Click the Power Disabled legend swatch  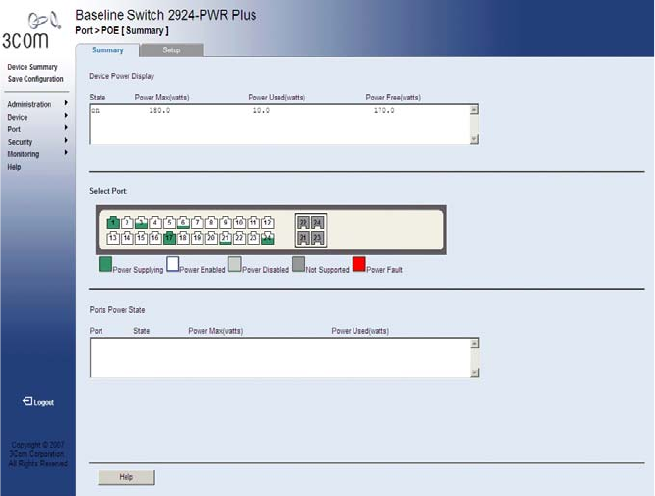click(x=235, y=265)
